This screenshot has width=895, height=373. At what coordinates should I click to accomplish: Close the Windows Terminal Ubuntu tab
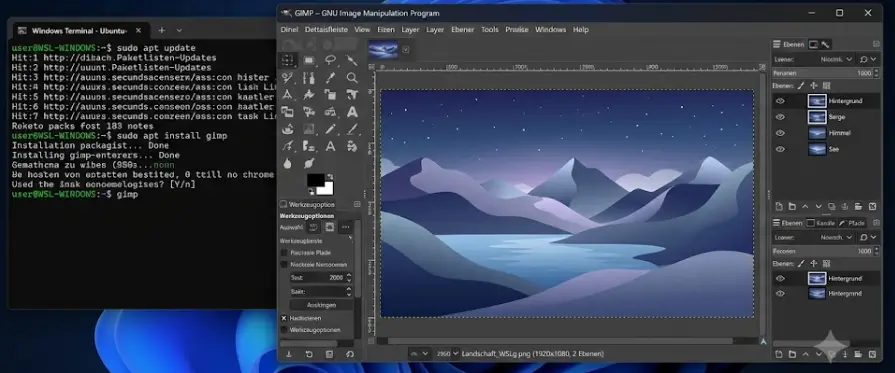coord(138,31)
